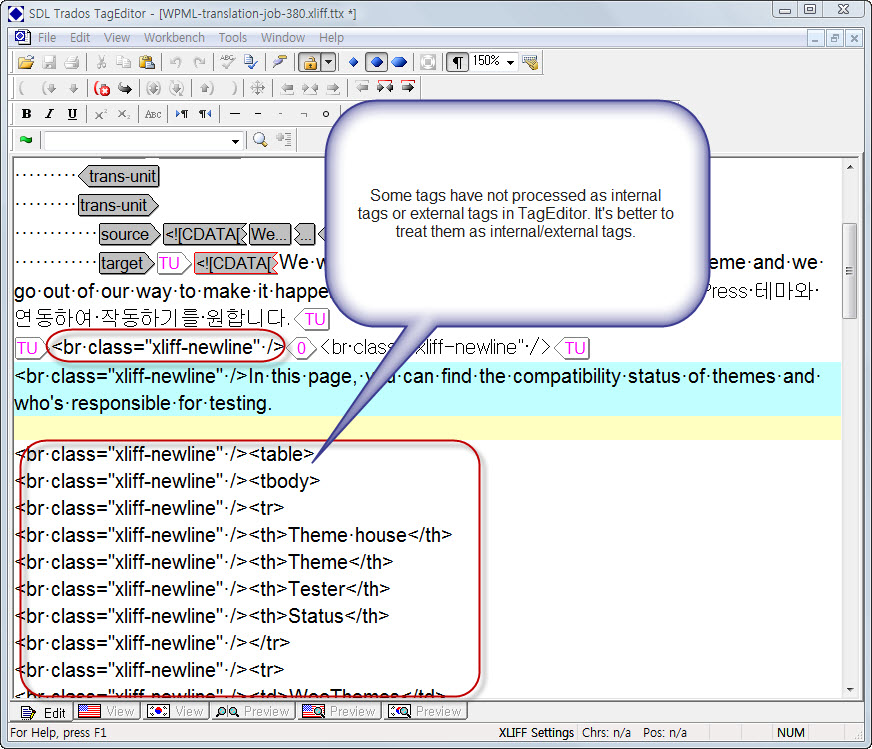872x749 pixels.
Task: Open the View menu
Action: [117, 37]
